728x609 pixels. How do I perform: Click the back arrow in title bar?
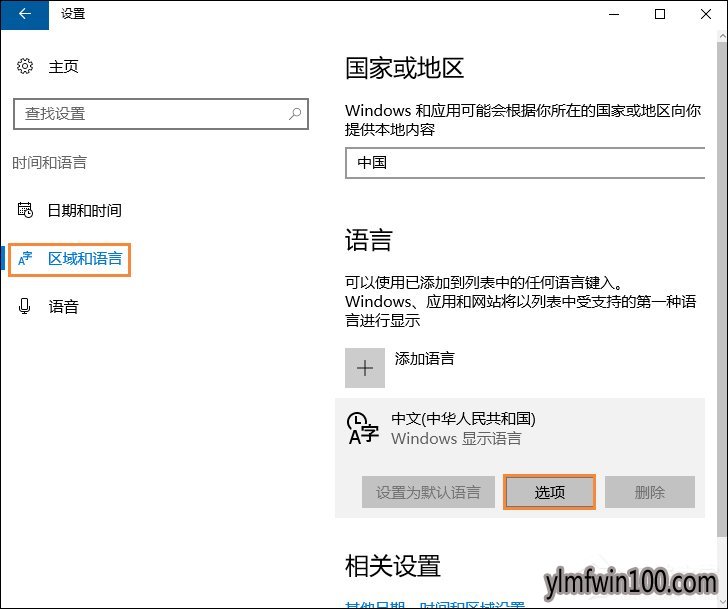(x=25, y=14)
